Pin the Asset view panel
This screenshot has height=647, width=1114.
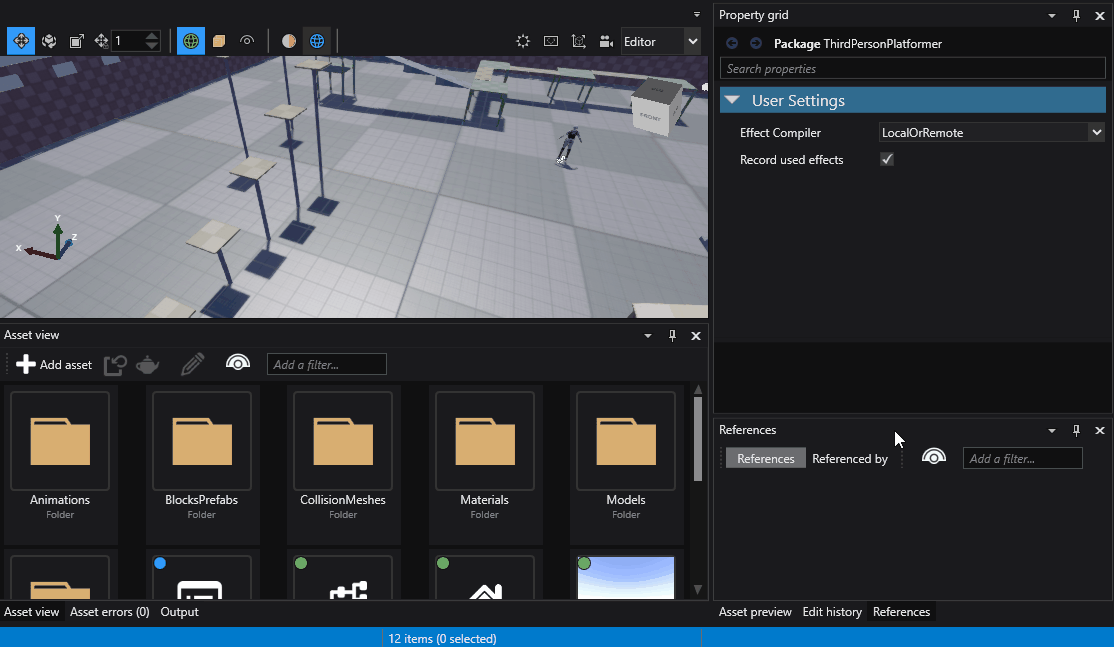[x=672, y=335]
